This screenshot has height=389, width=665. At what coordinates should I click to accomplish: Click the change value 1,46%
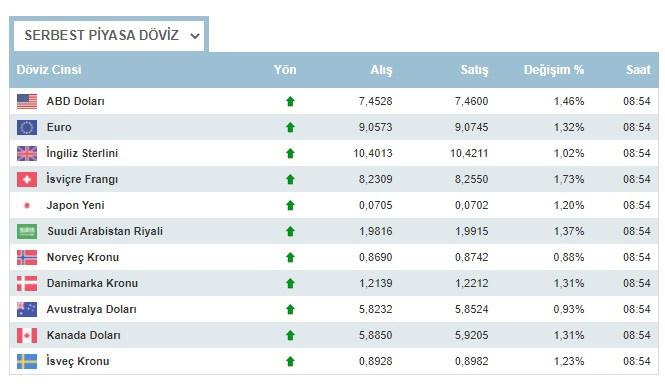click(x=569, y=101)
